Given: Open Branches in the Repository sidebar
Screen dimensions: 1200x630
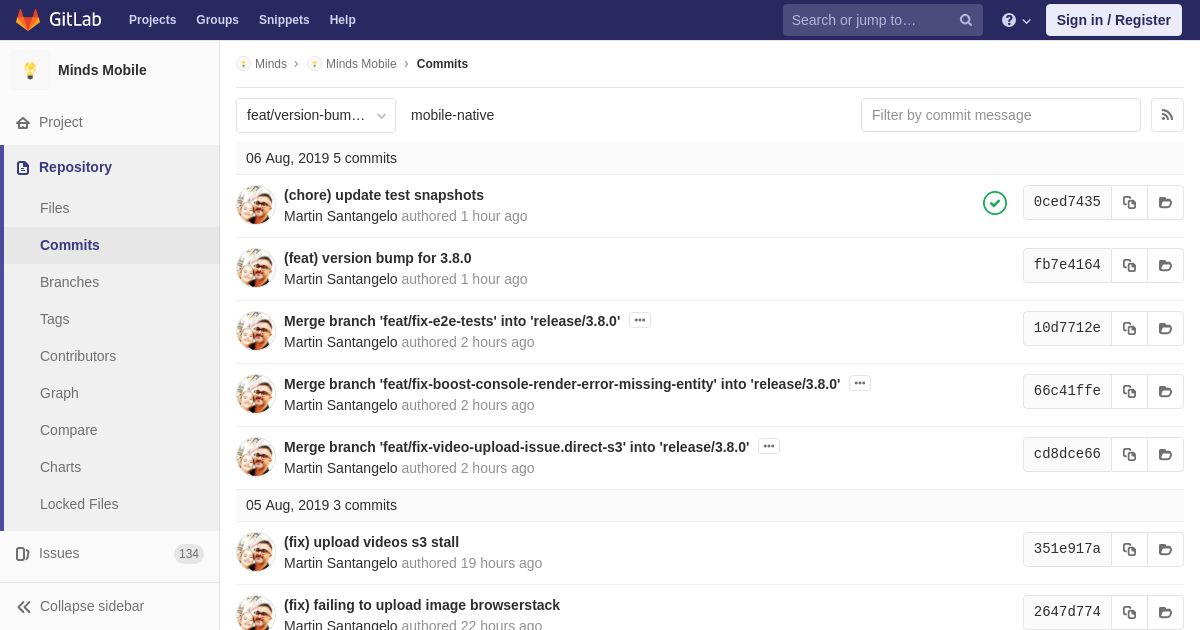Looking at the screenshot, I should (x=69, y=282).
